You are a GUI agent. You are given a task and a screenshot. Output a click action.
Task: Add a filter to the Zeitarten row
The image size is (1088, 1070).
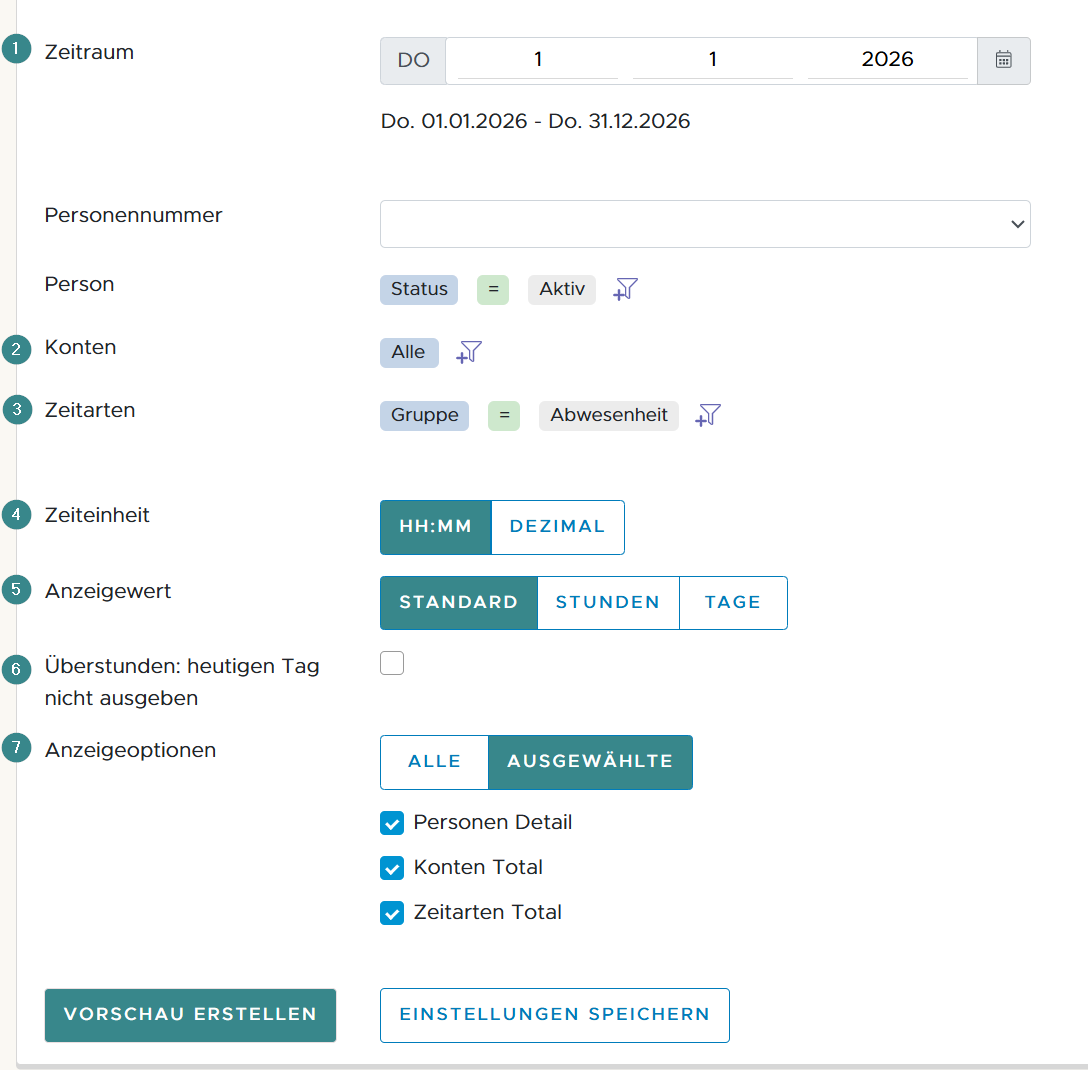click(x=708, y=415)
